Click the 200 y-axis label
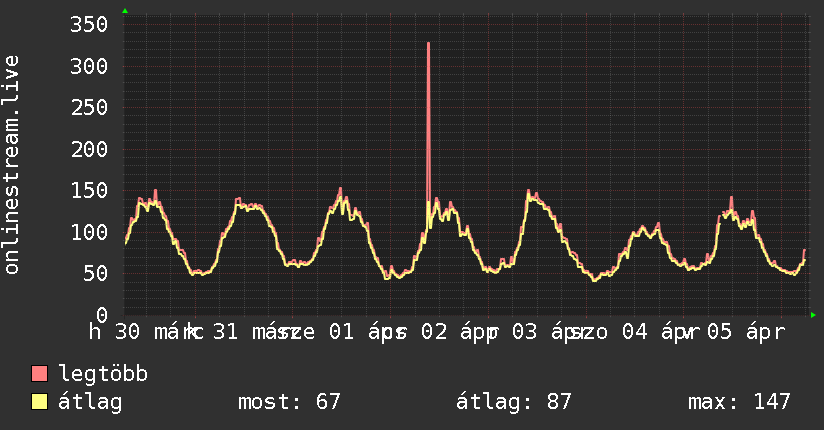This screenshot has width=824, height=430. (89, 149)
